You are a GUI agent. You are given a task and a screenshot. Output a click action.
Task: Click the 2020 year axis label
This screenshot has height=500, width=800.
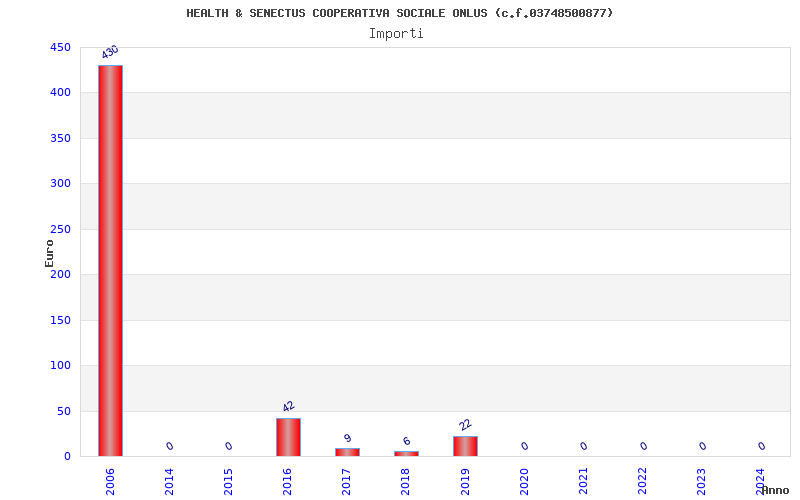point(524,481)
